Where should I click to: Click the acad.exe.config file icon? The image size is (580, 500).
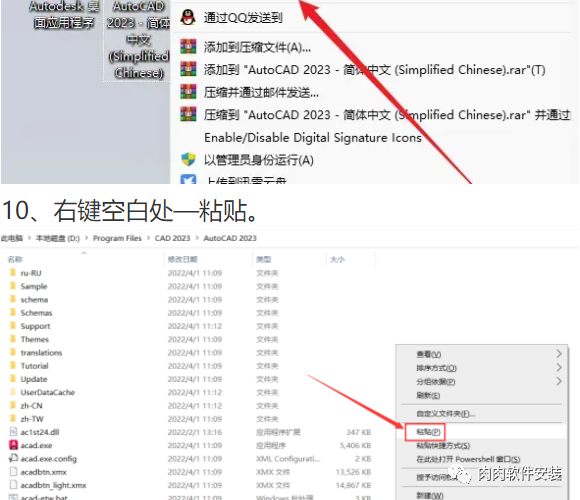(13, 458)
